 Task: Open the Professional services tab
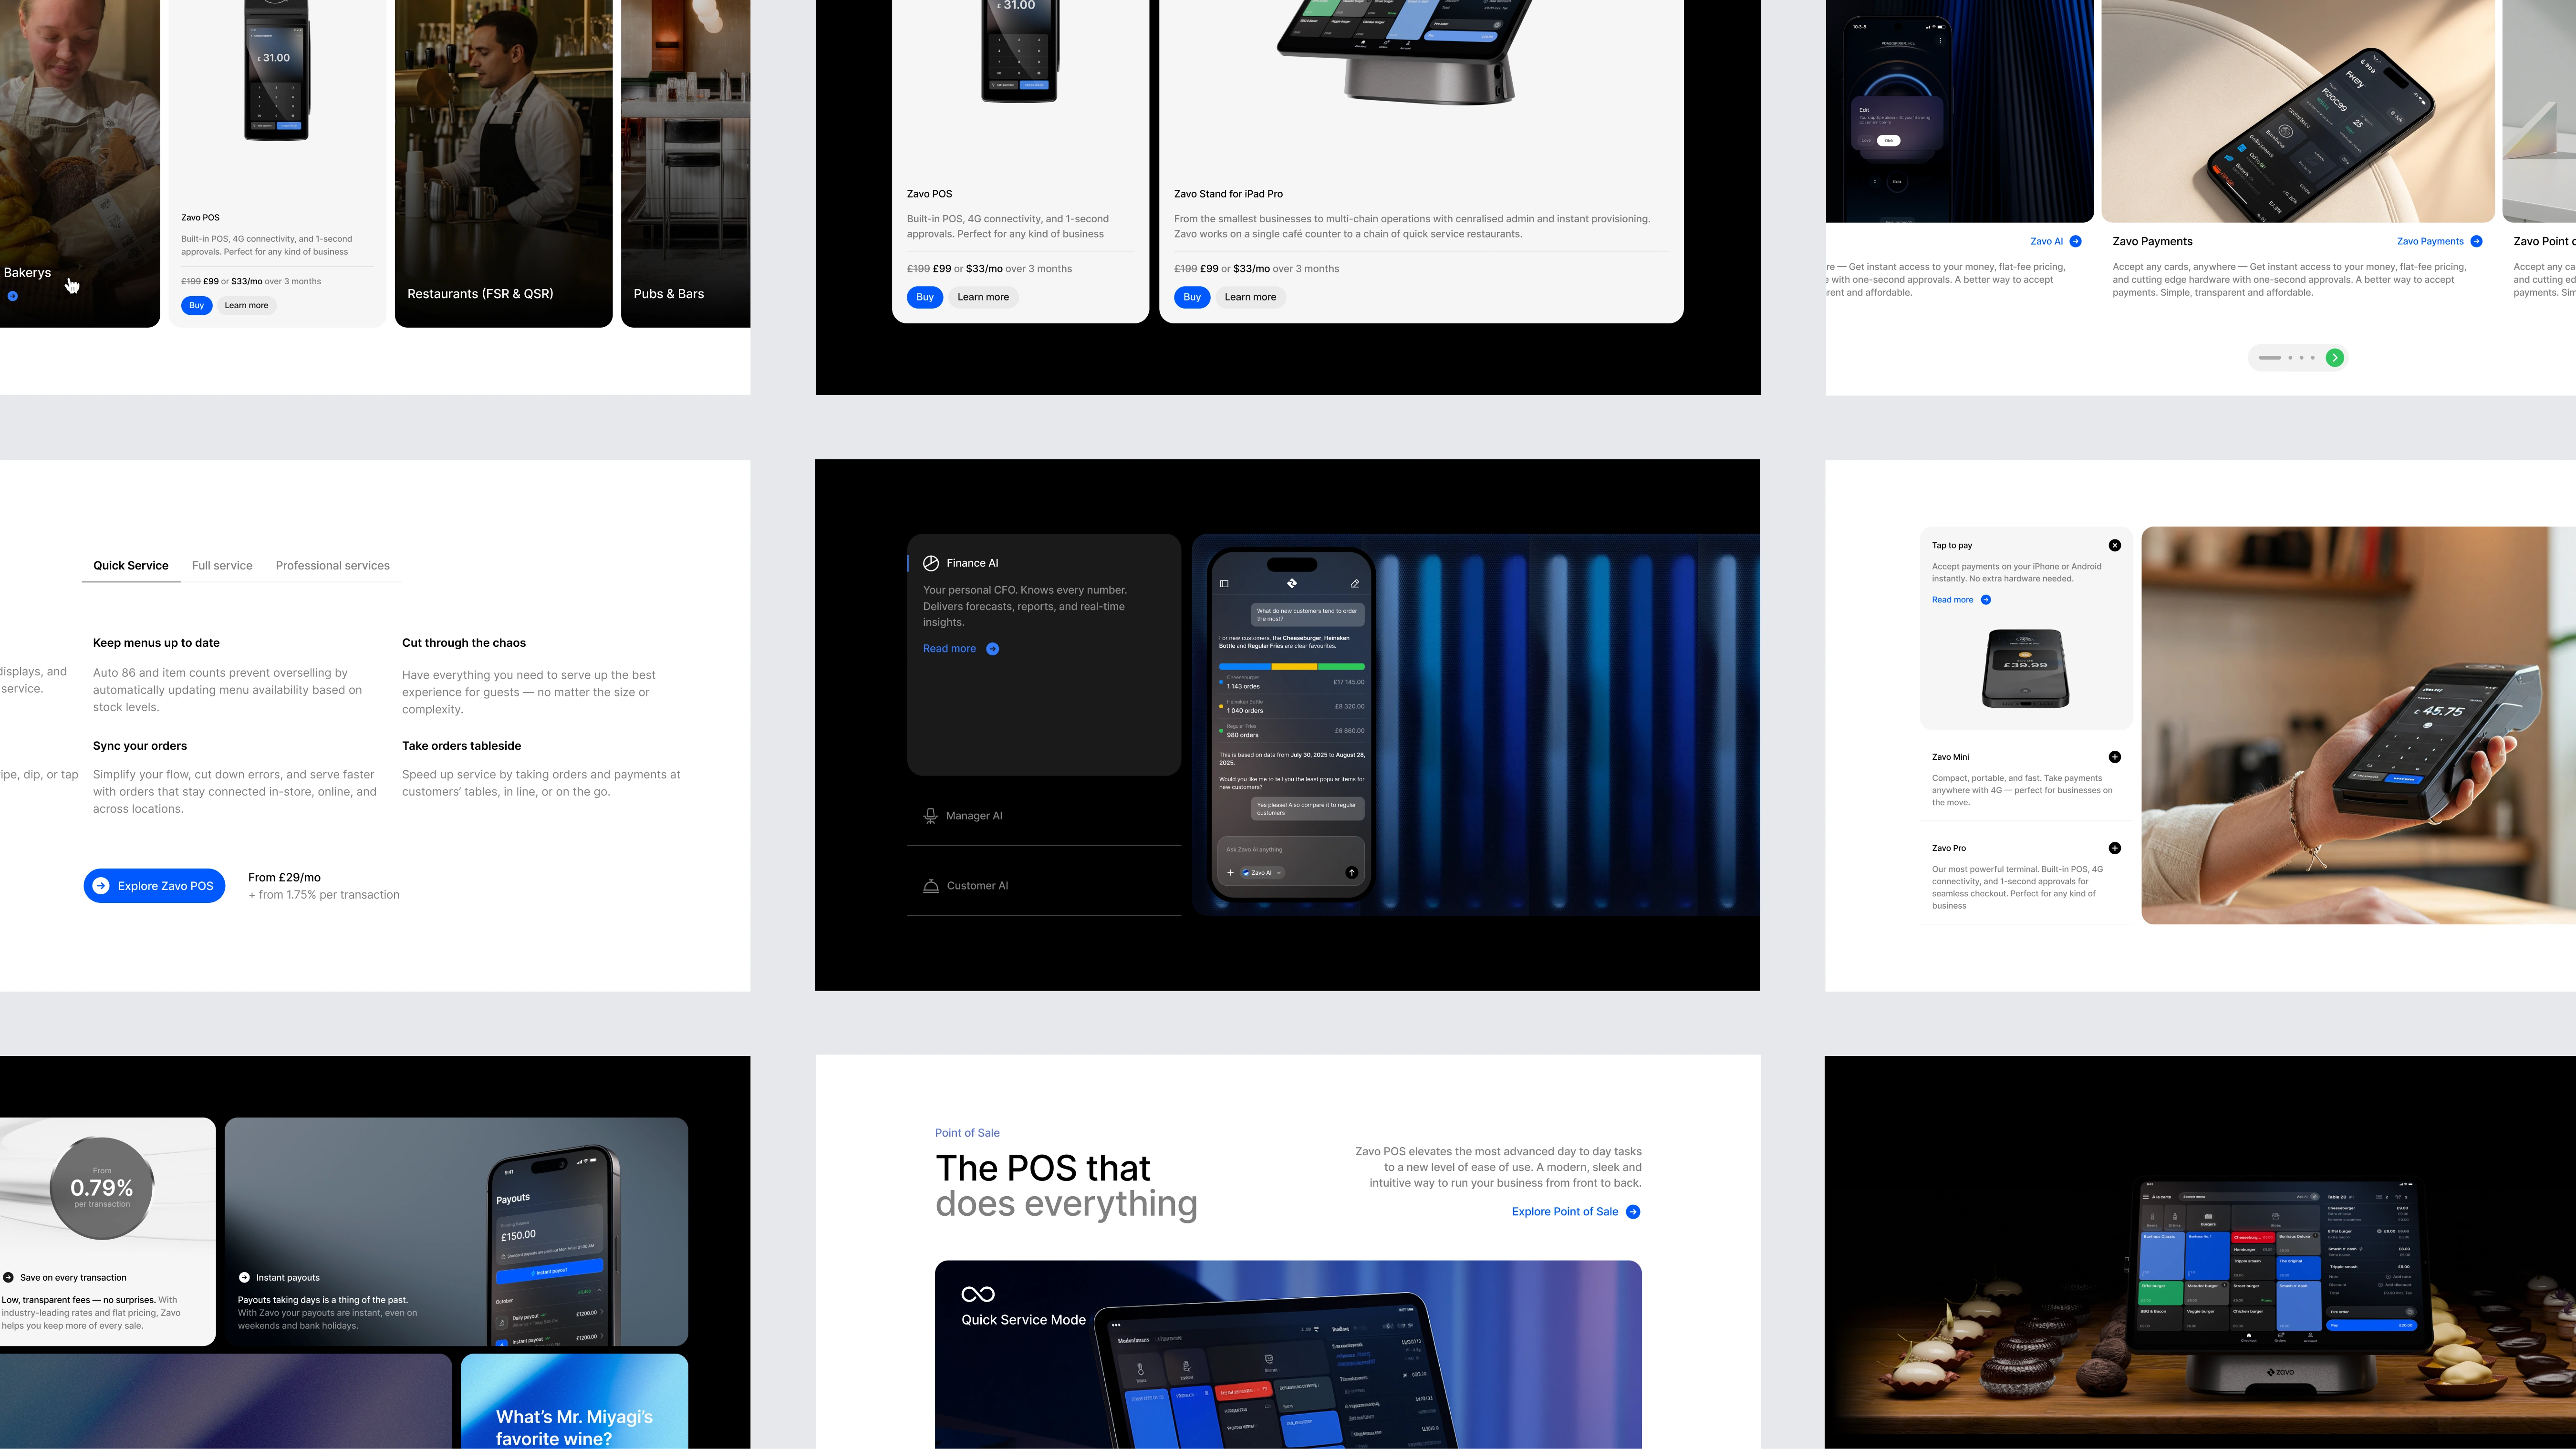click(332, 566)
